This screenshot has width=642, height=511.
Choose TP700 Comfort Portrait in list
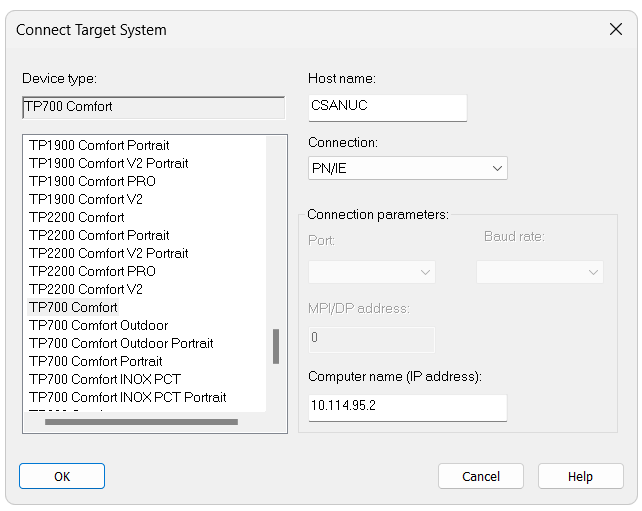tap(96, 362)
